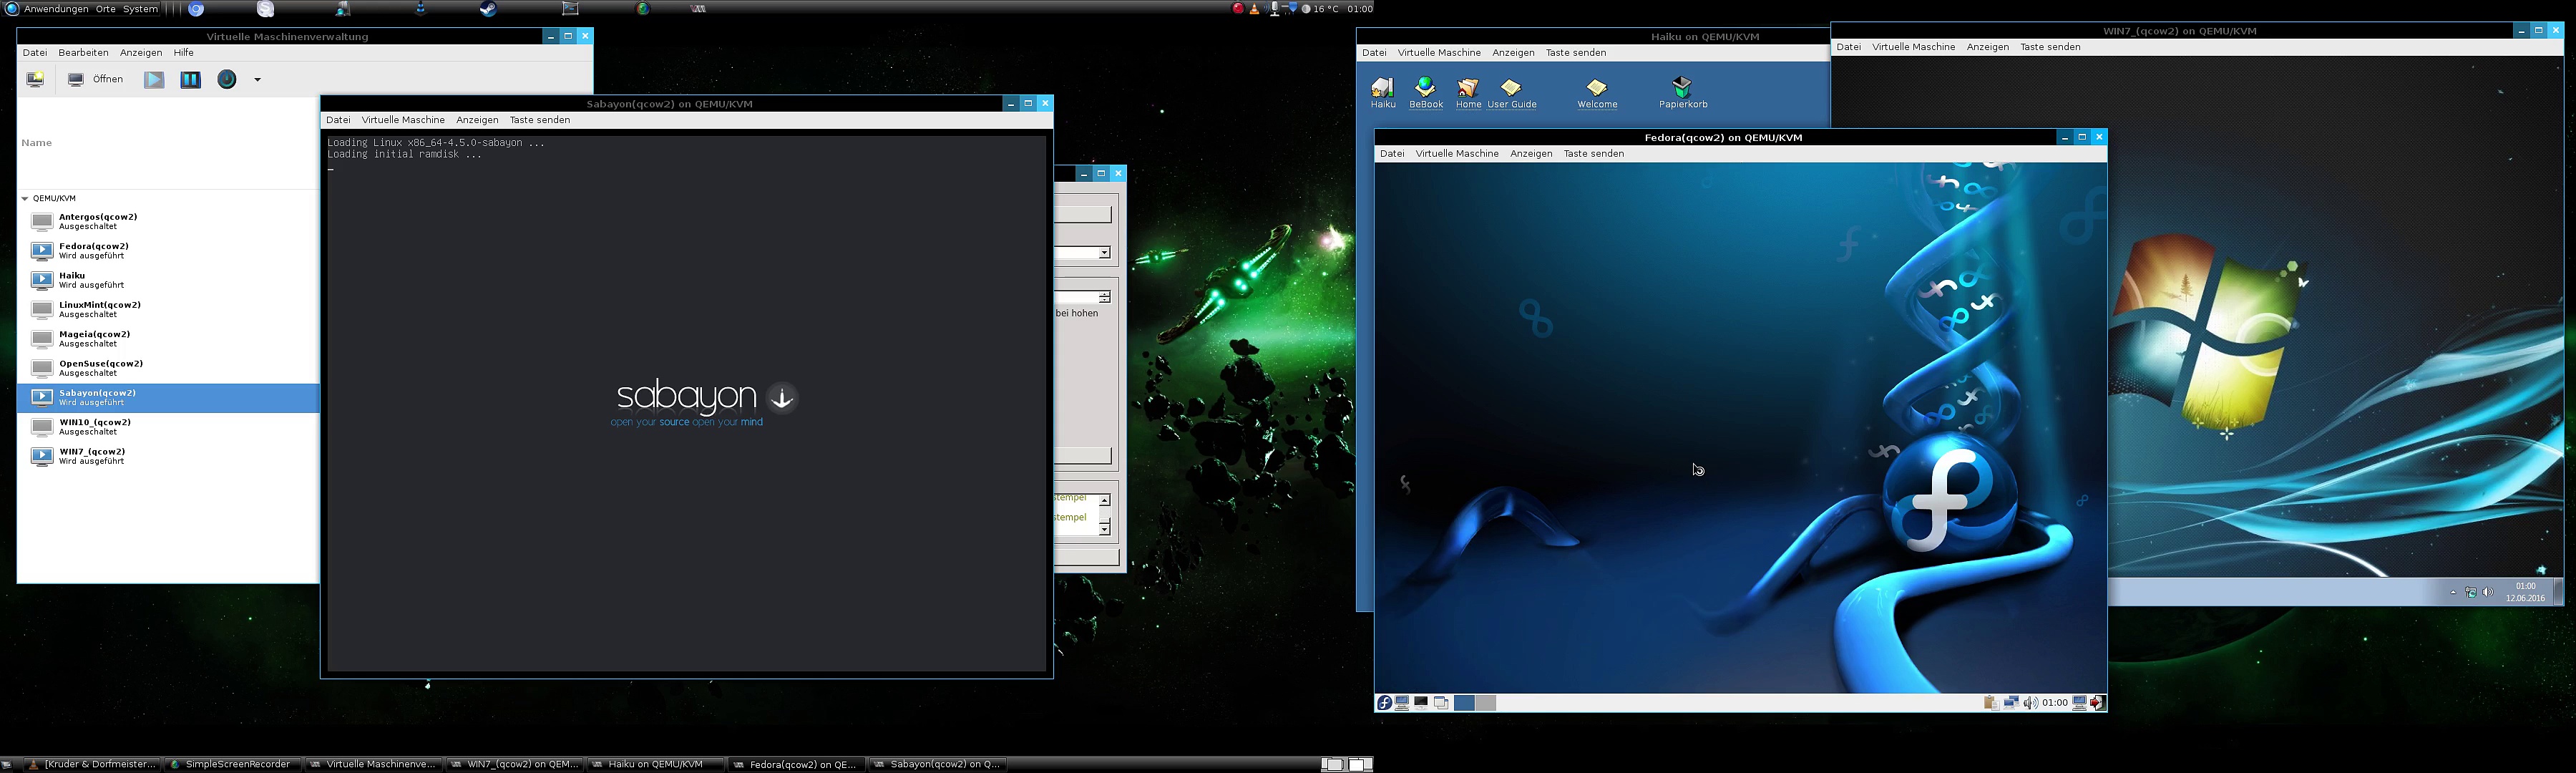Switch to SimpleScreenRecorder in bottom taskbar
2576x773 pixels.
(x=235, y=764)
